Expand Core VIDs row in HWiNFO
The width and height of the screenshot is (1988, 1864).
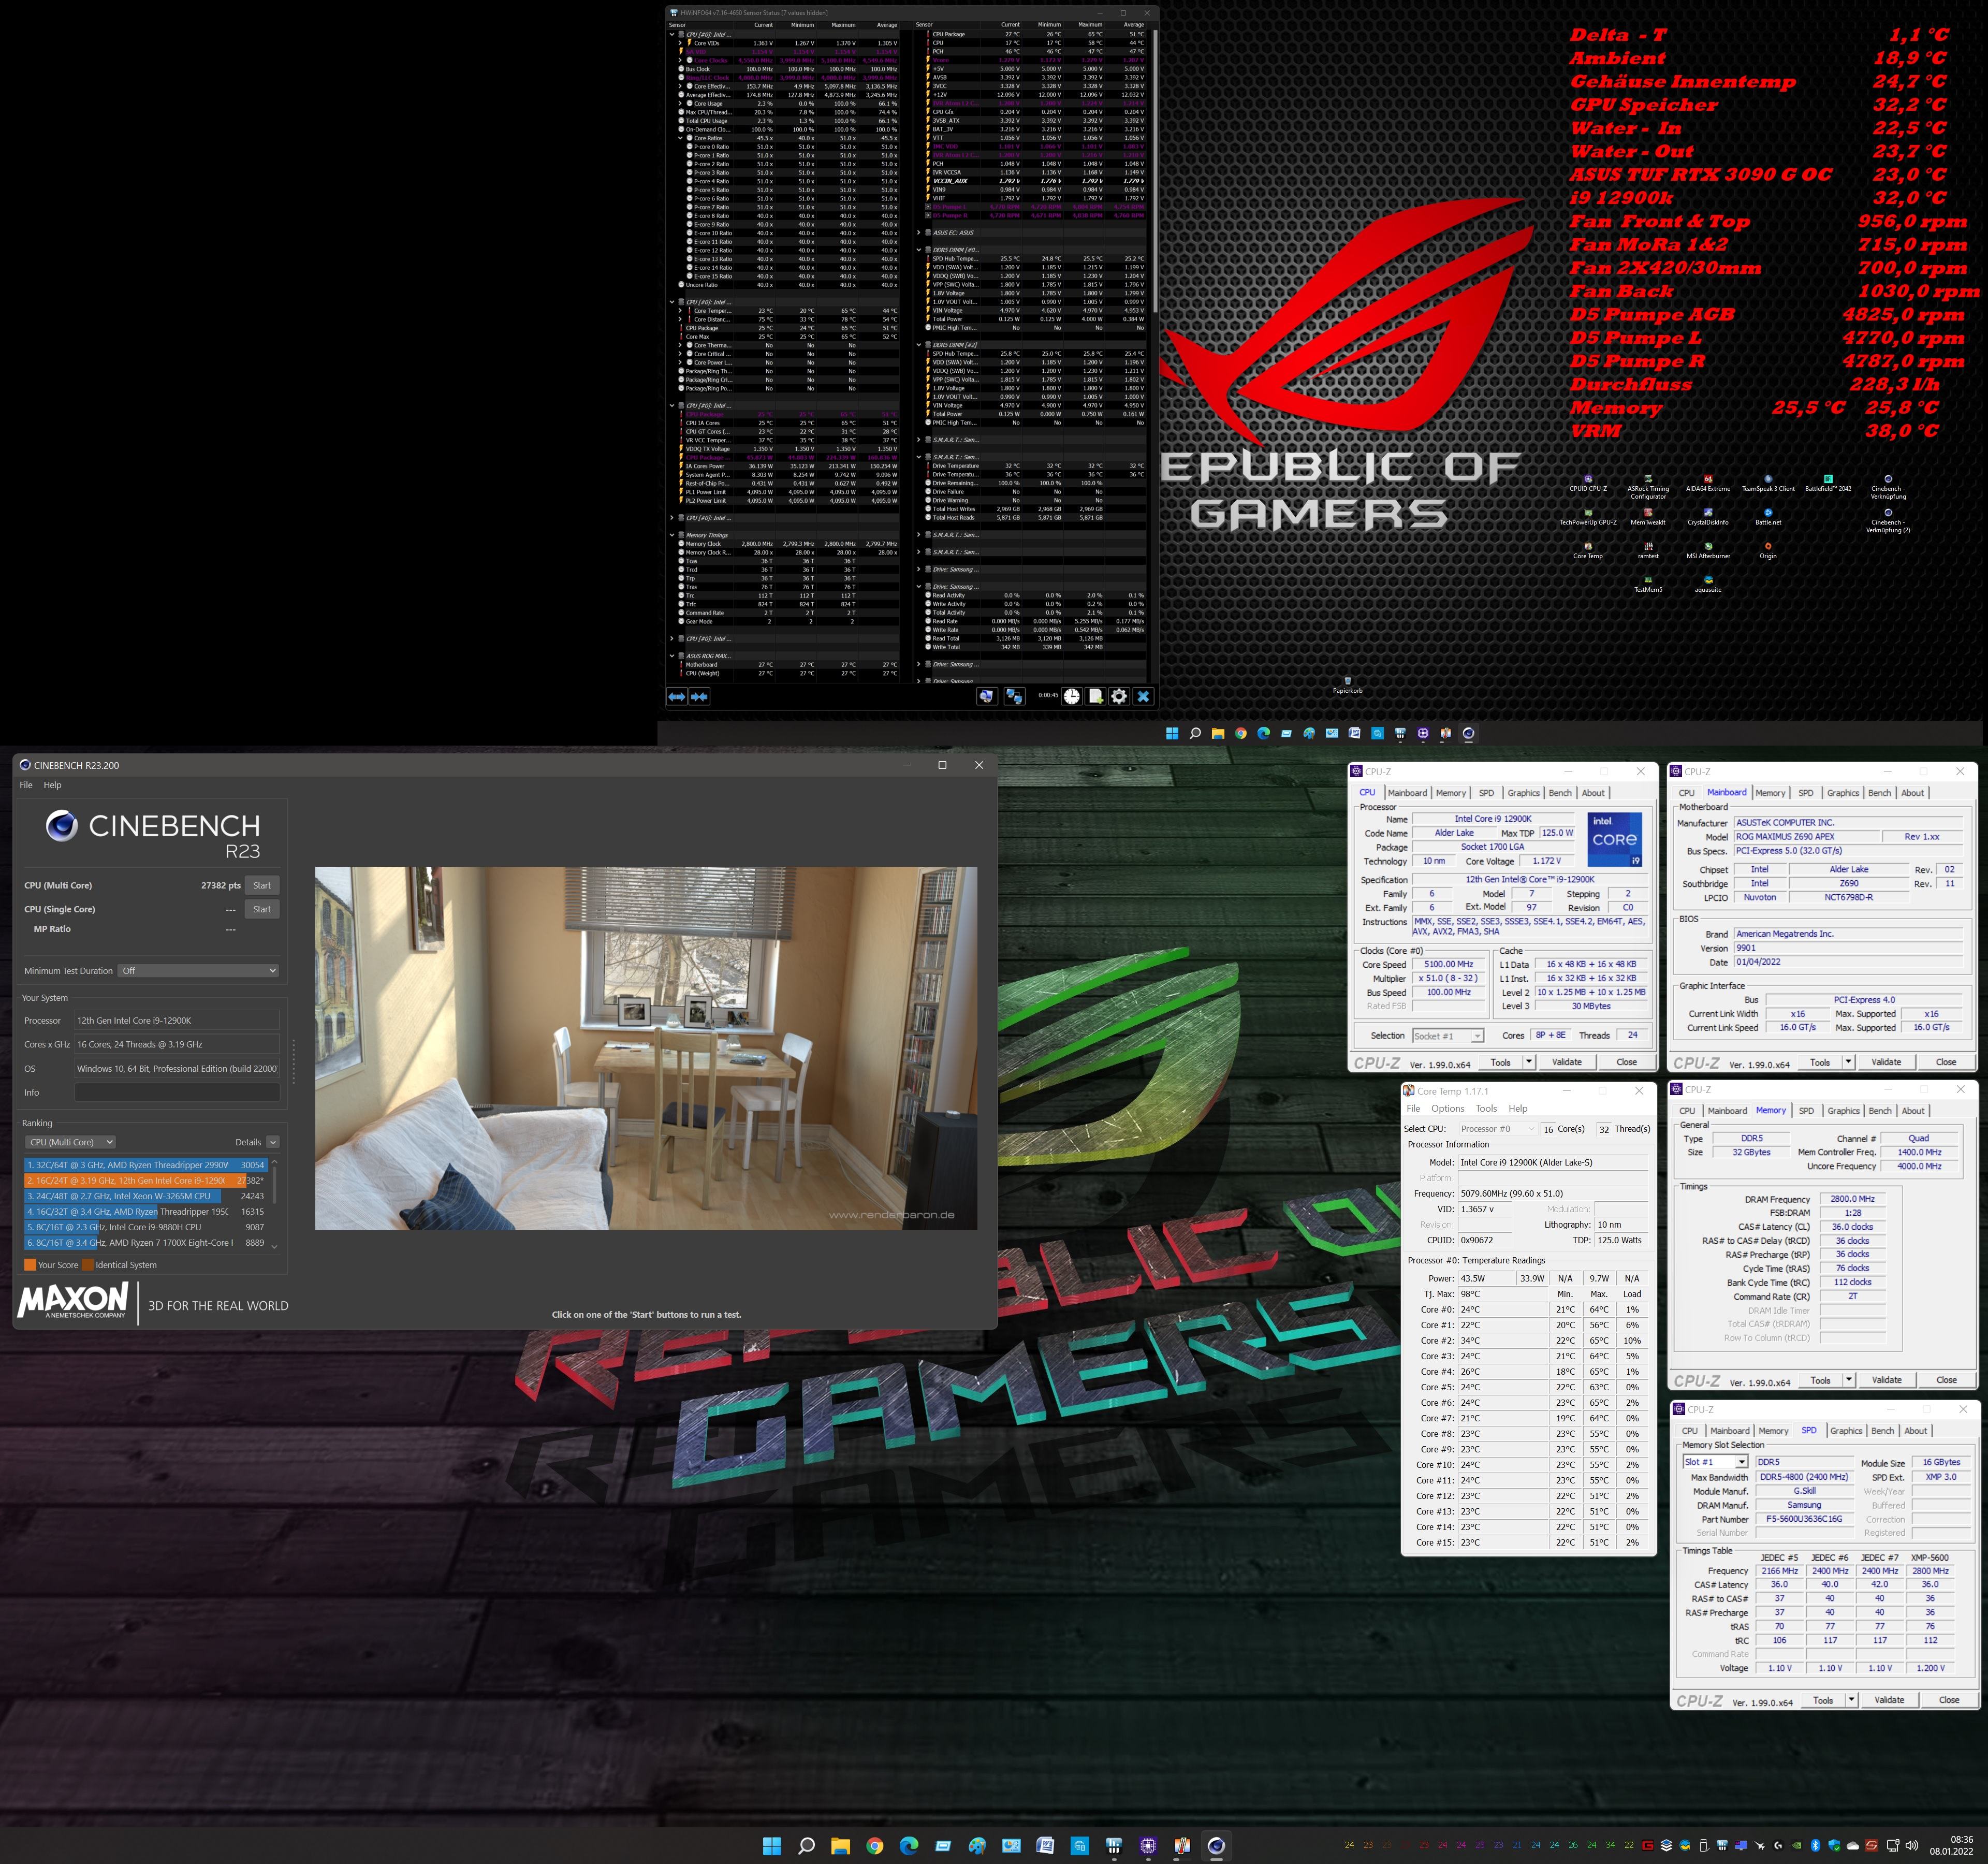coord(680,43)
